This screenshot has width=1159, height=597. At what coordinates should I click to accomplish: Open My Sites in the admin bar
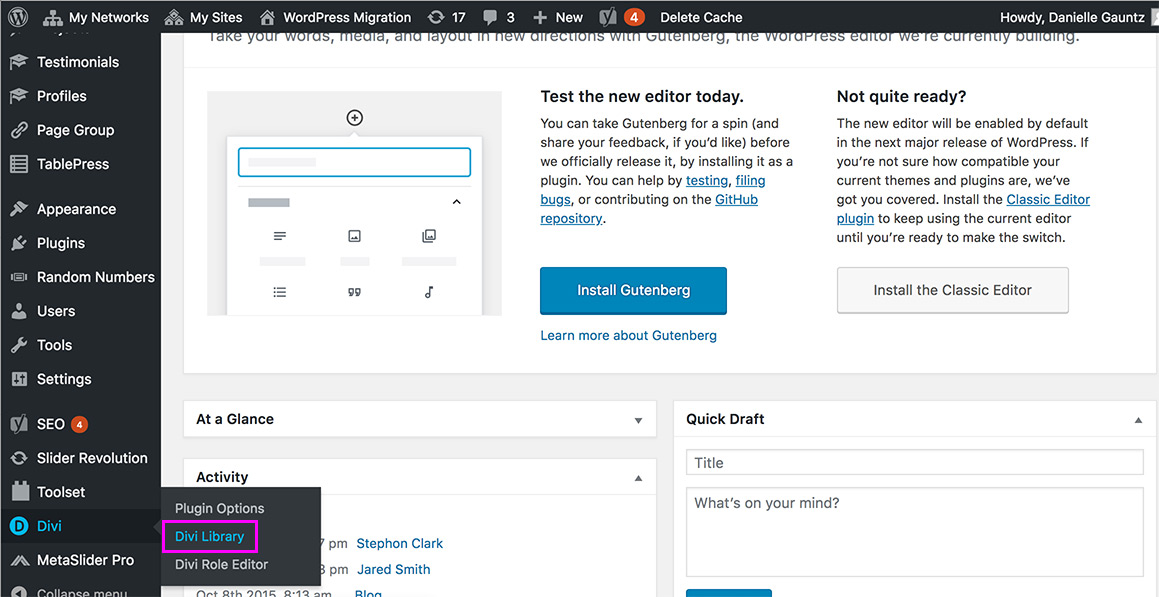pyautogui.click(x=203, y=17)
